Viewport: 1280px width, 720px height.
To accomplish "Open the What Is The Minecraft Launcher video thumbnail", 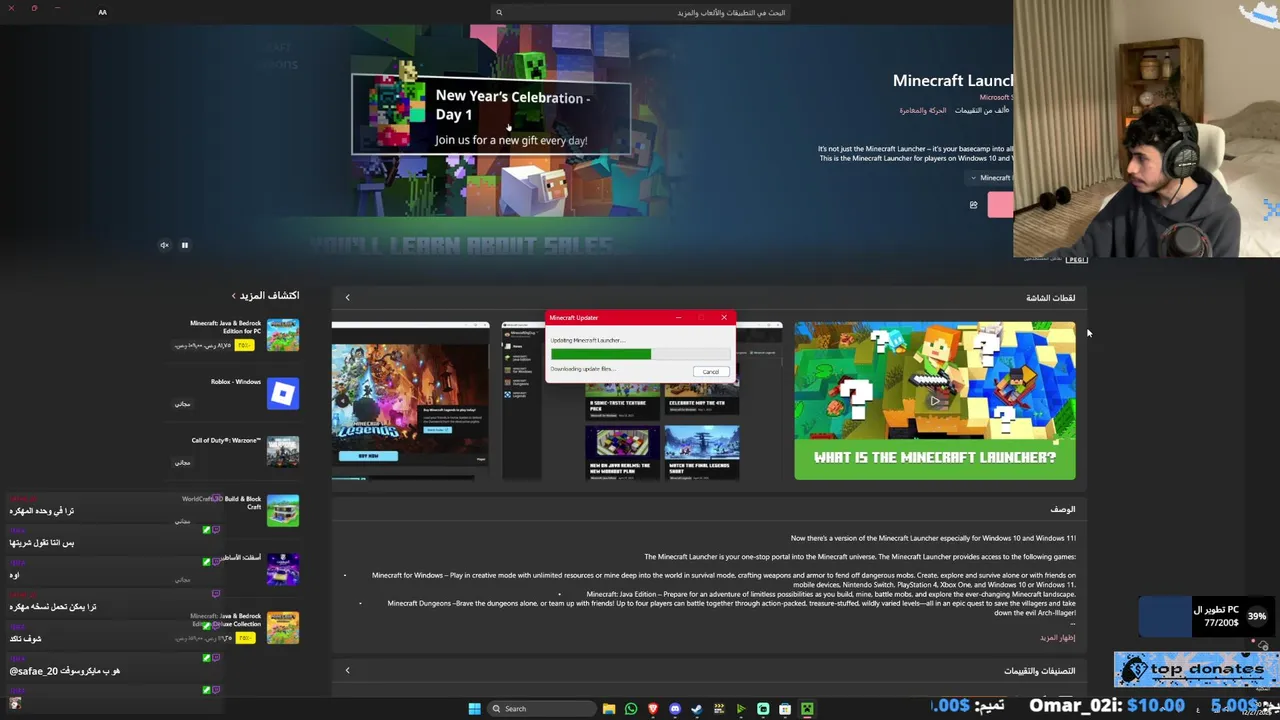I will [935, 400].
